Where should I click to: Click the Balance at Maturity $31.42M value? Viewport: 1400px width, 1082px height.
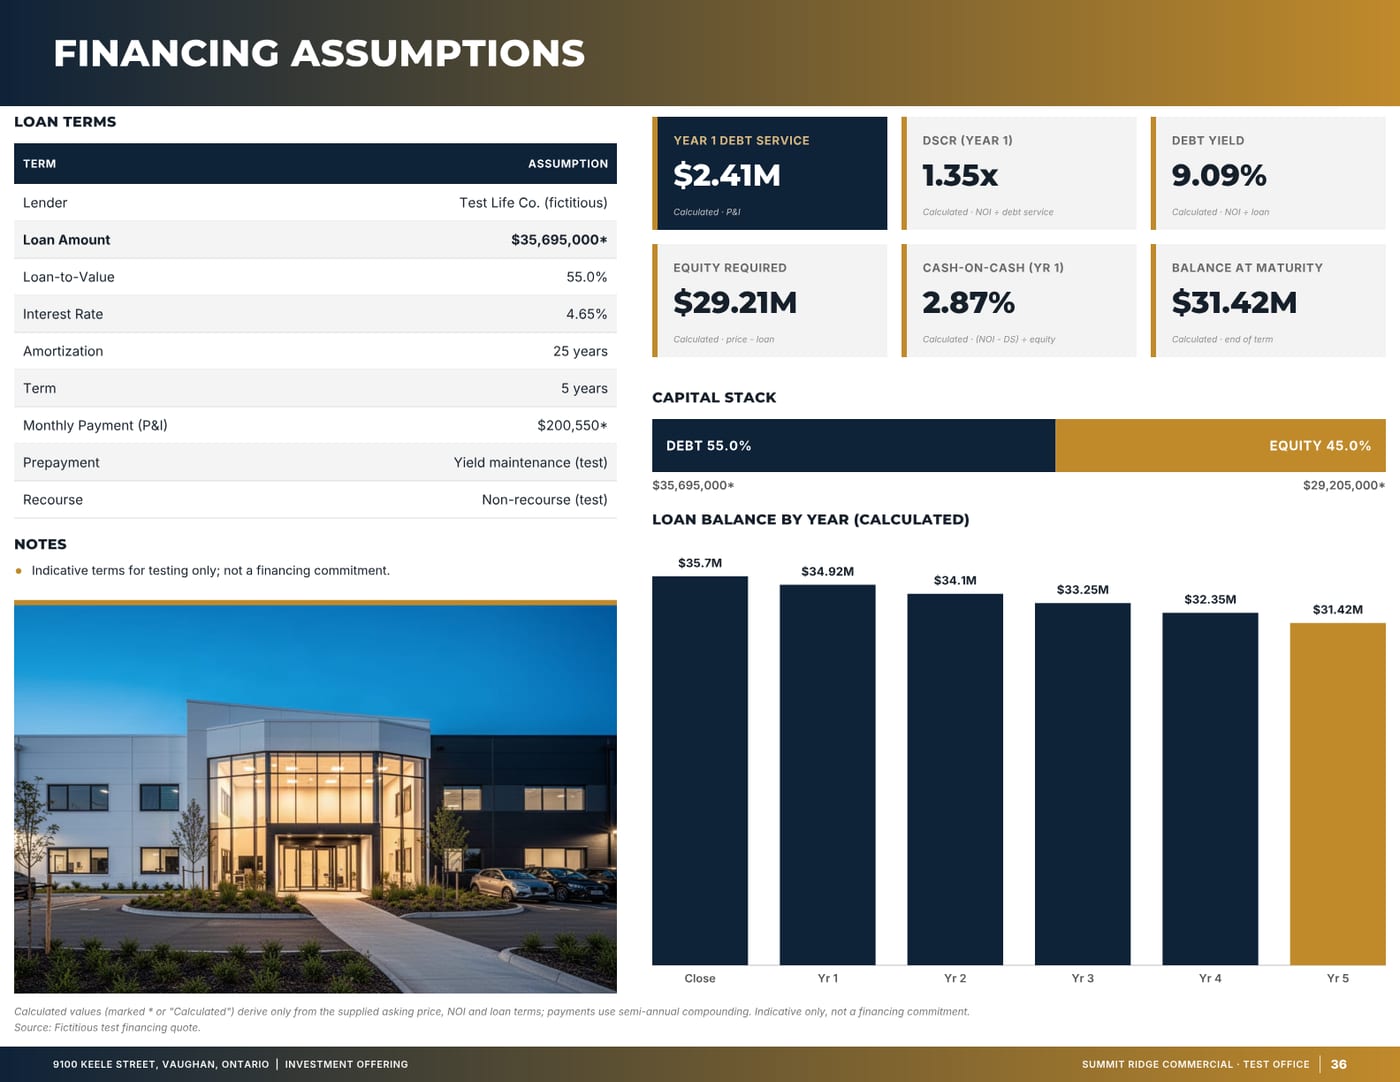[1234, 303]
